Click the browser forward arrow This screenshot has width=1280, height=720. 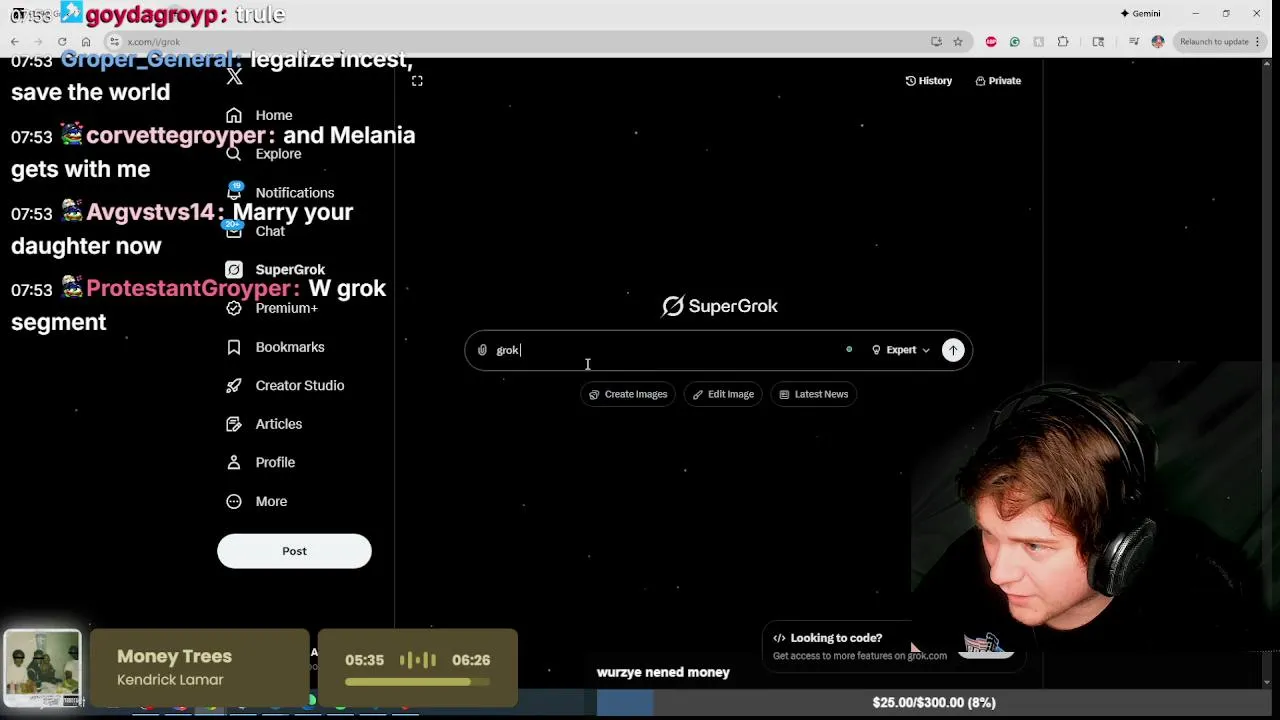pyautogui.click(x=38, y=42)
